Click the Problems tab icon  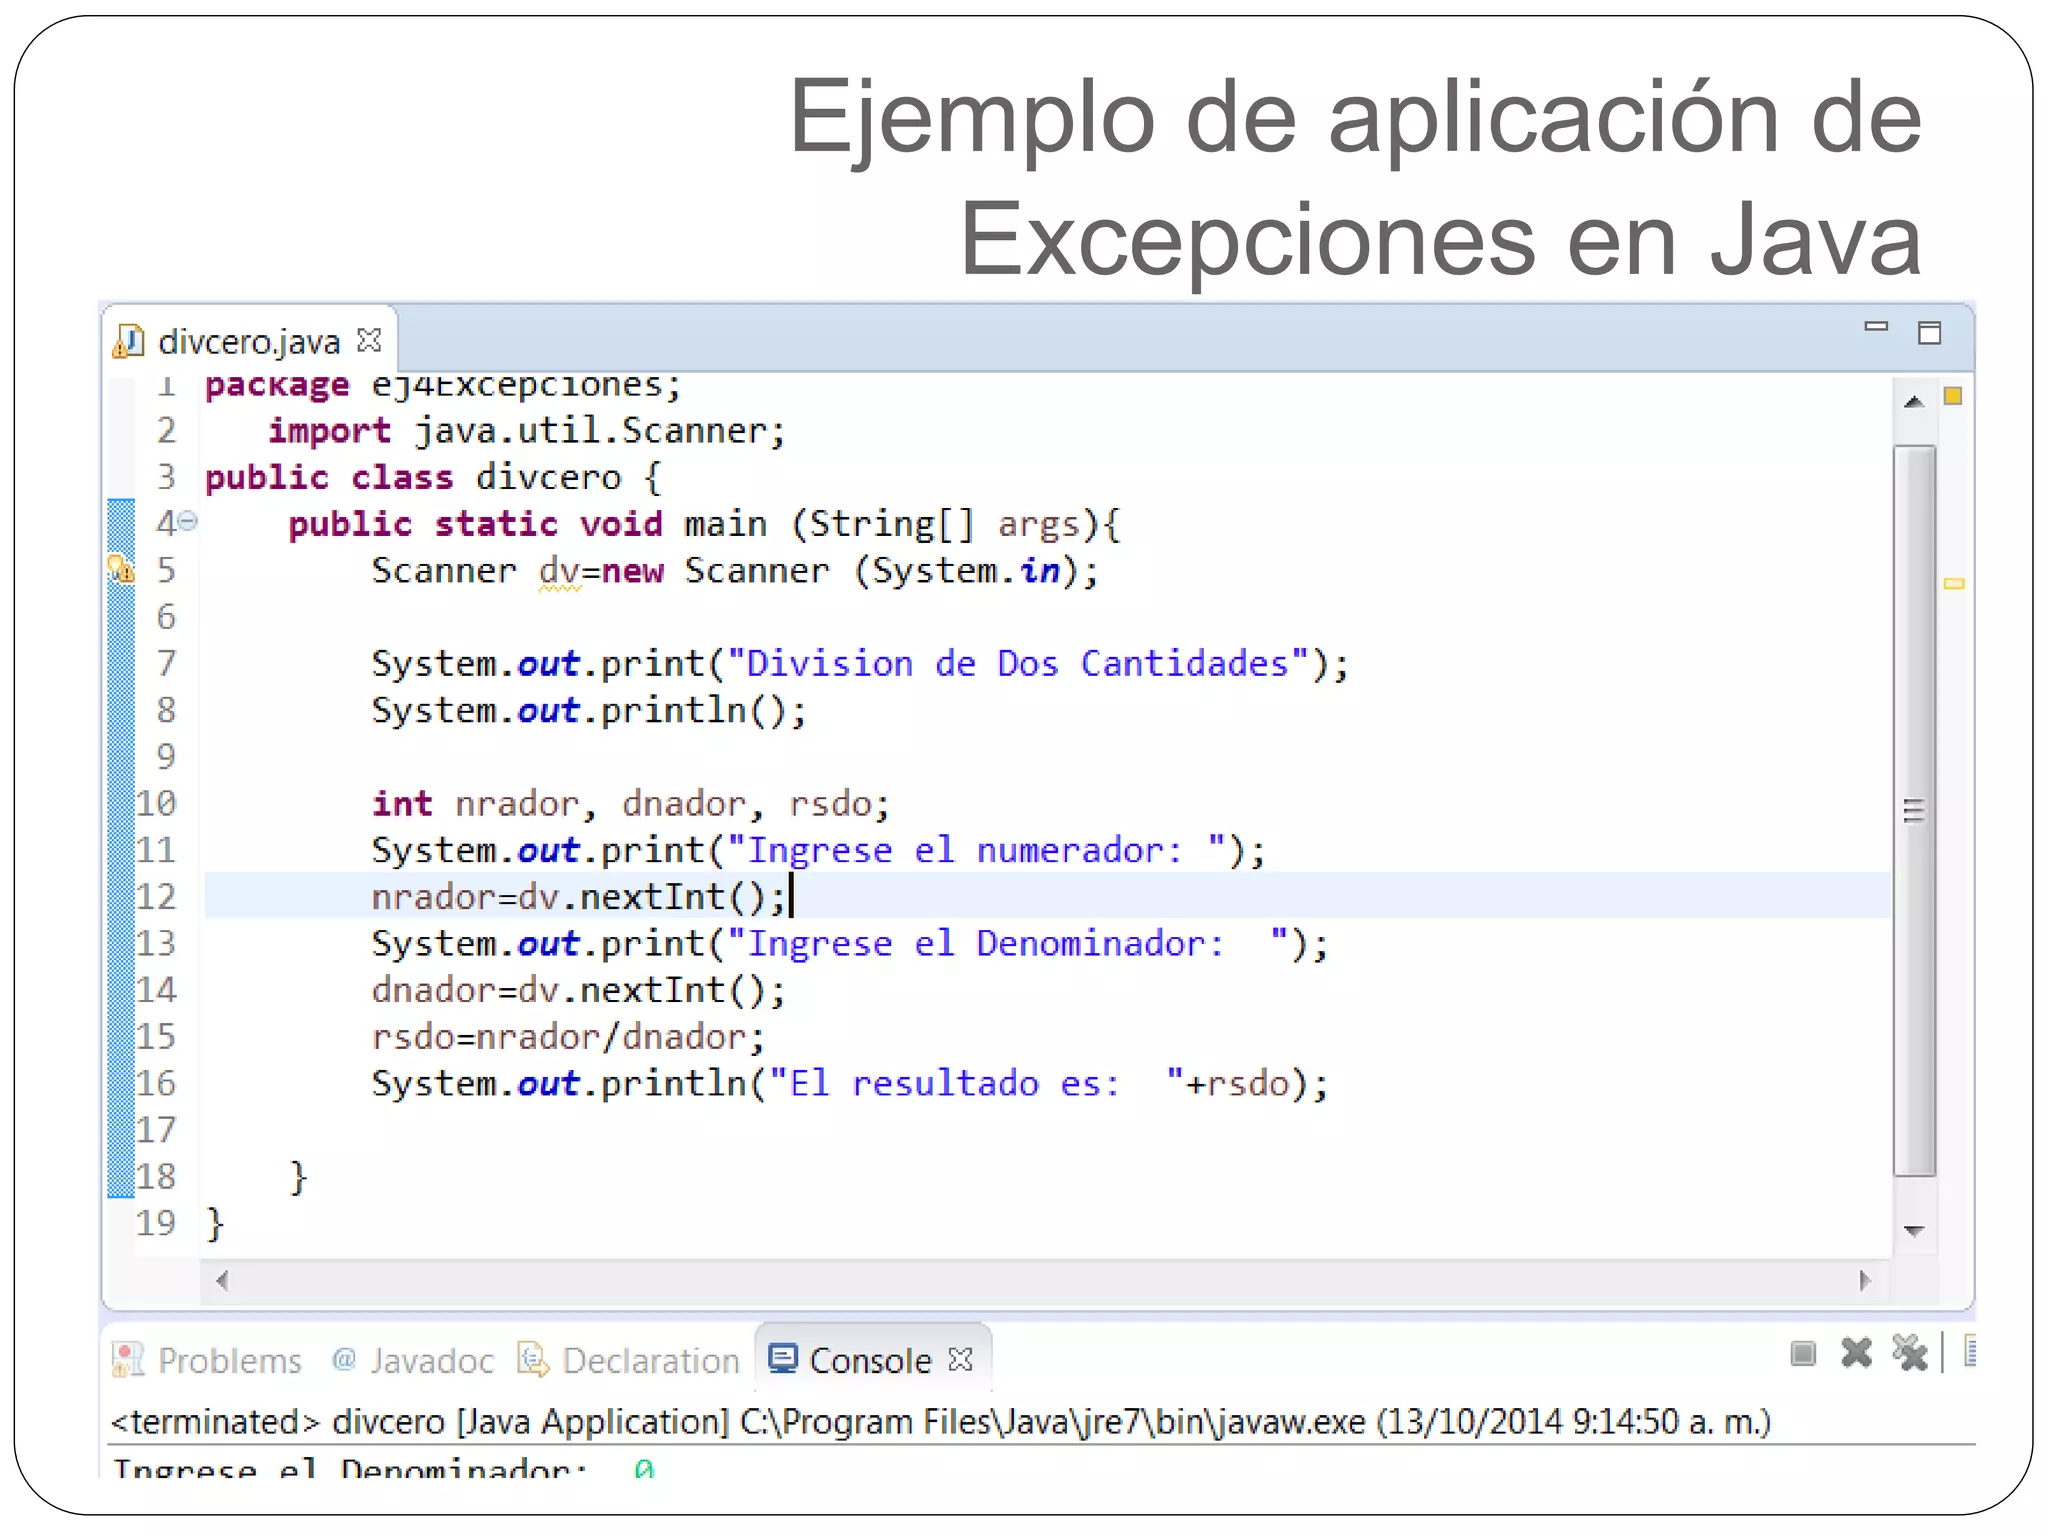coord(127,1359)
